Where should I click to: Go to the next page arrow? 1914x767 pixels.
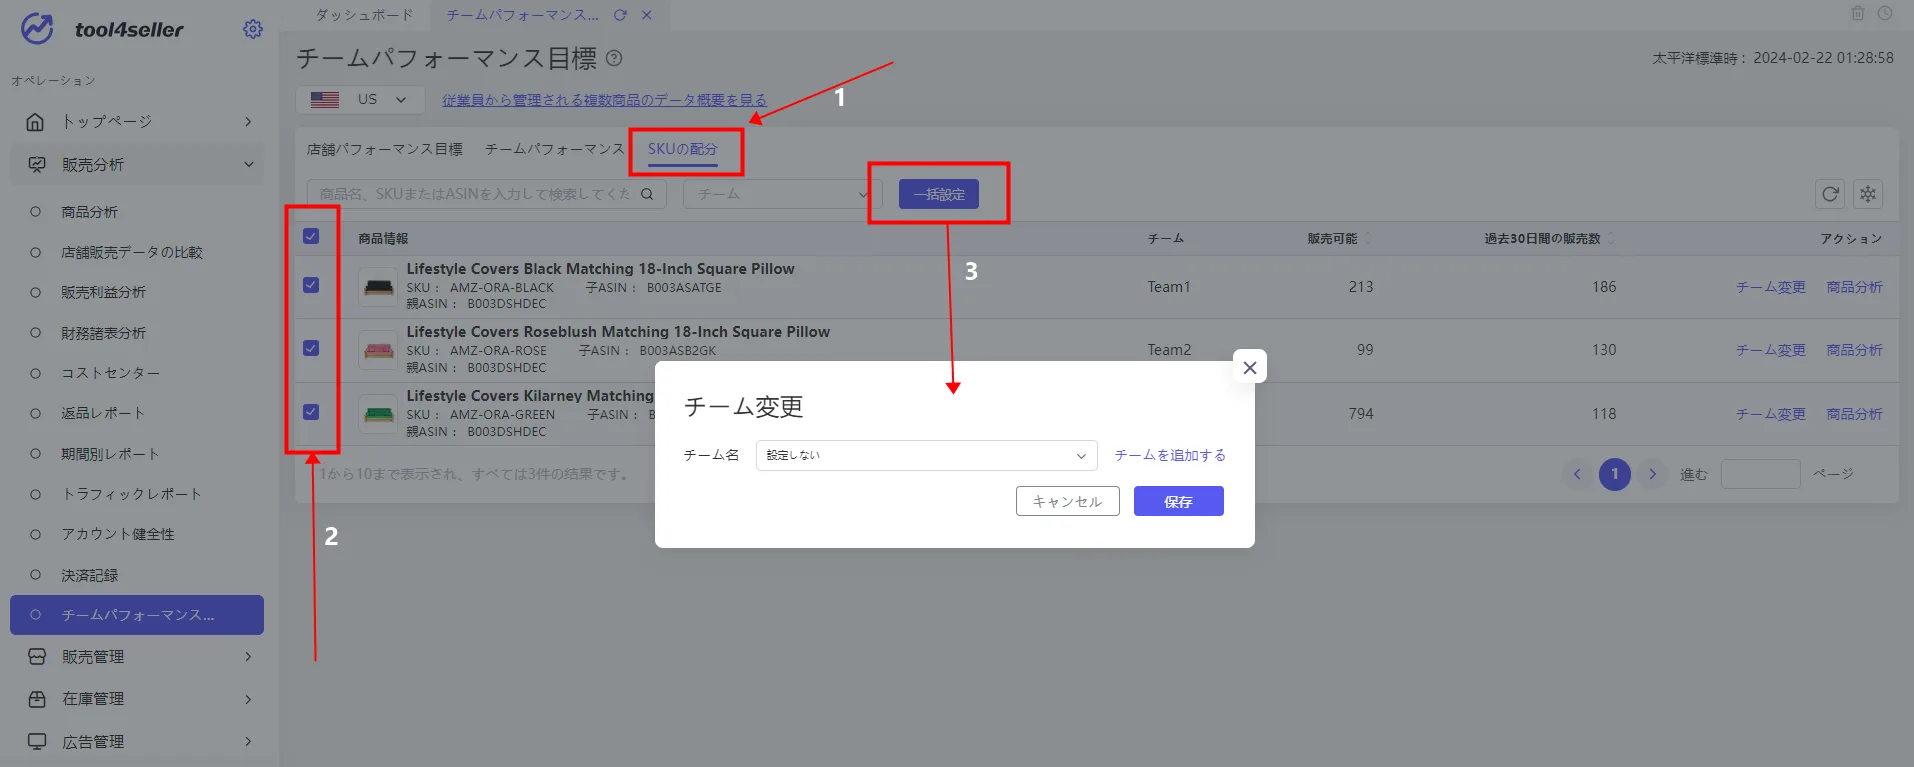1652,474
